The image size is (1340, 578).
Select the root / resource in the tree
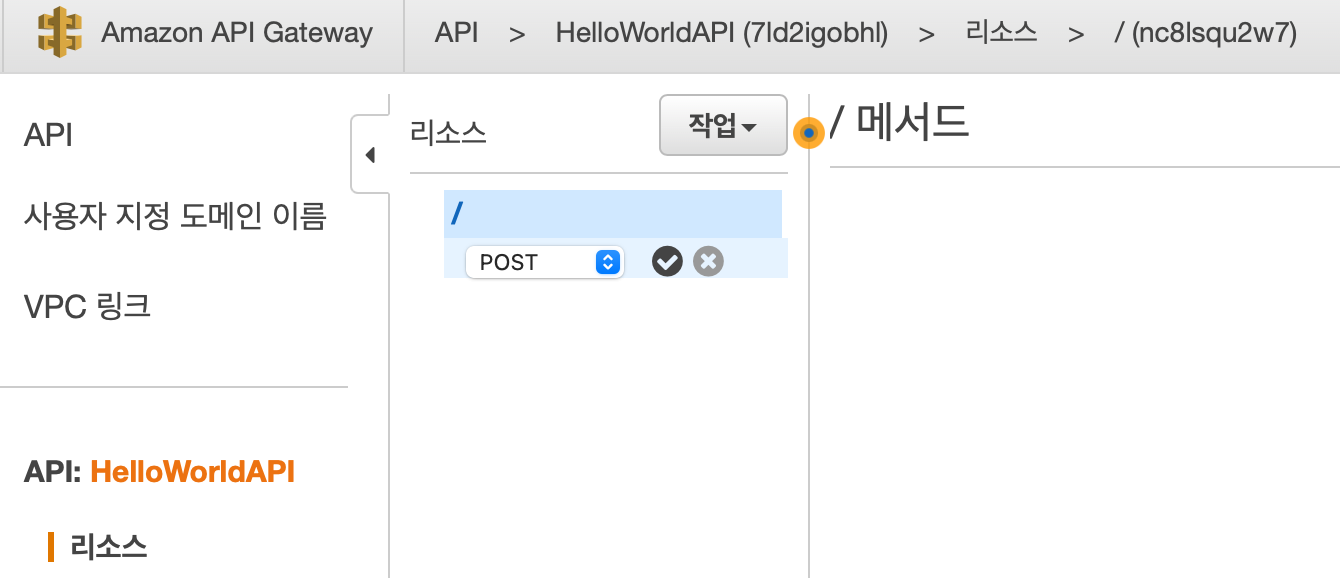[x=613, y=214]
